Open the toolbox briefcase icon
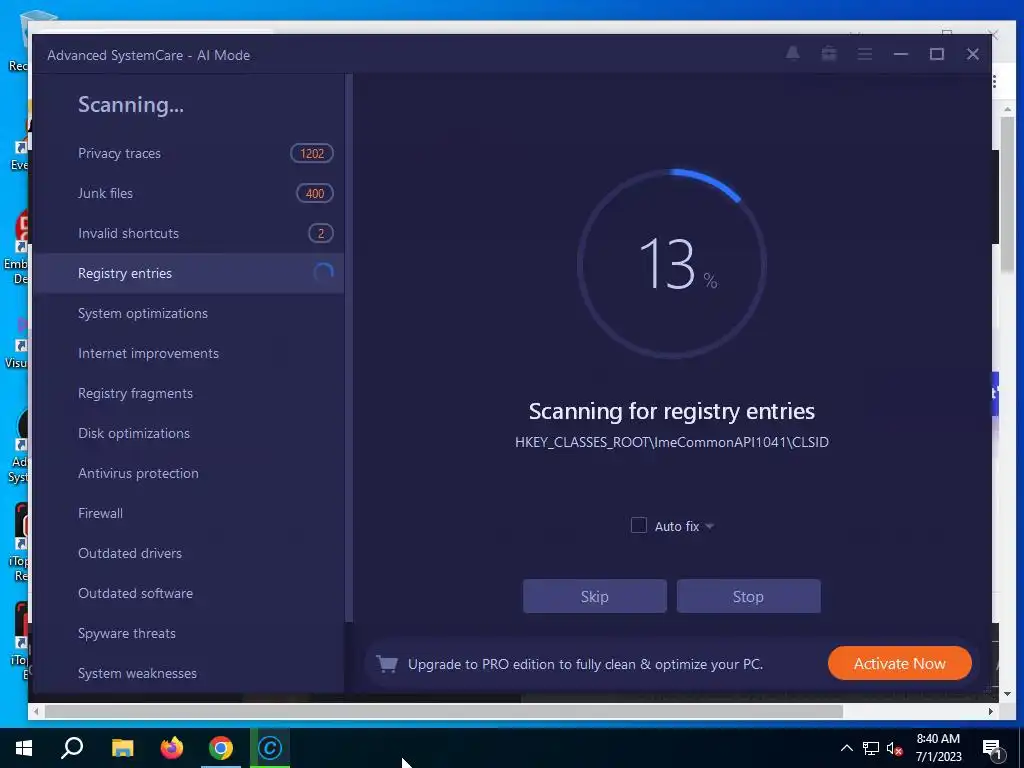 tap(829, 54)
